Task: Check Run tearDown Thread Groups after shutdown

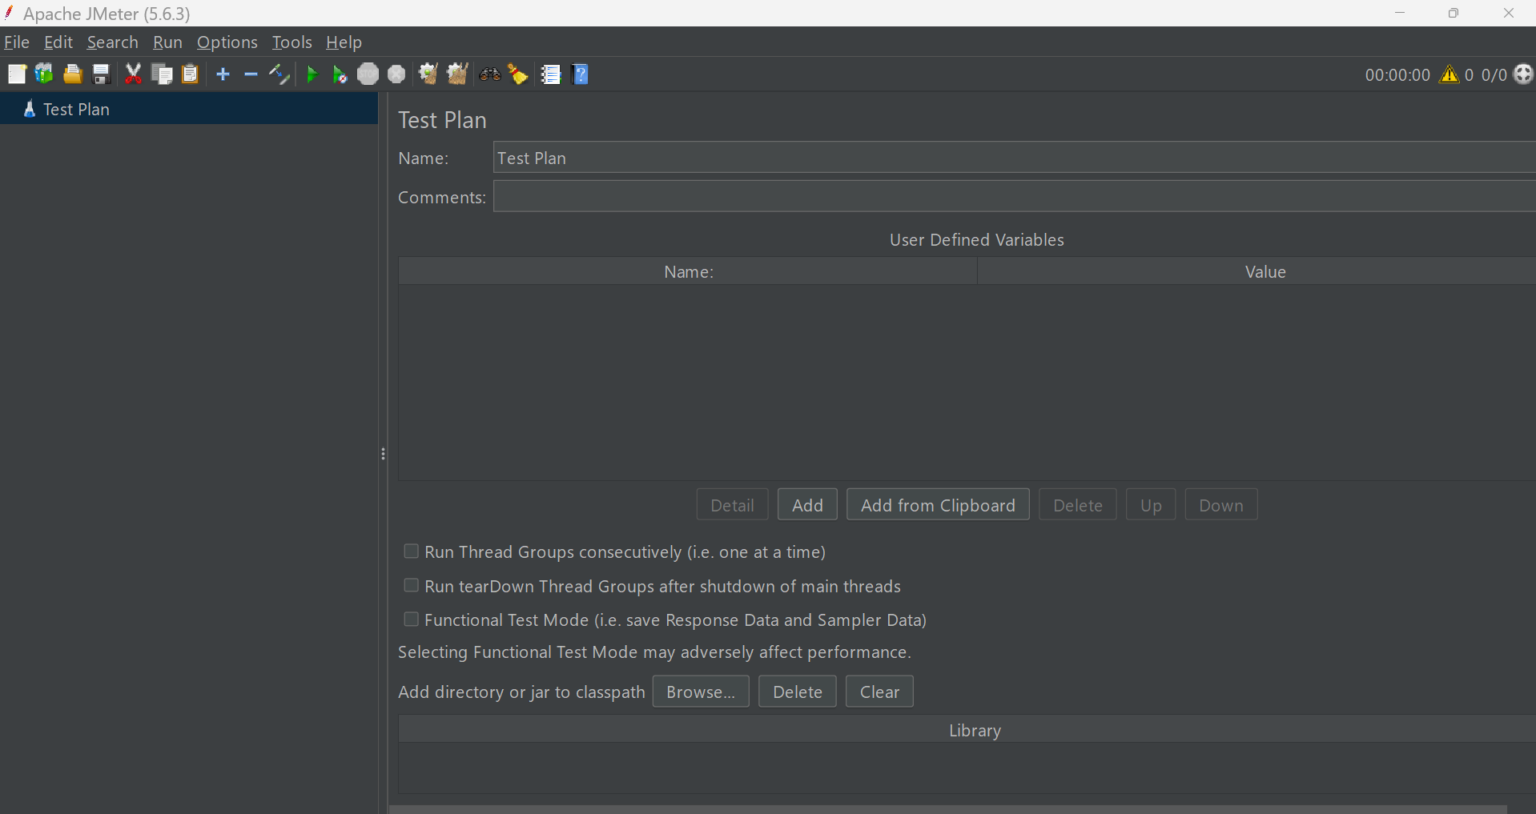Action: coord(411,585)
